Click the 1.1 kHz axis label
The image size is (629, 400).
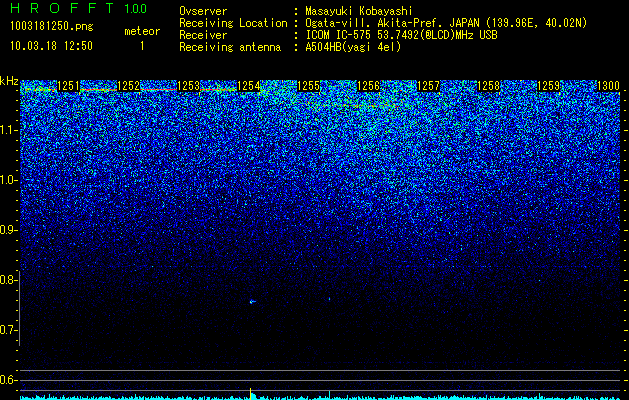7,130
